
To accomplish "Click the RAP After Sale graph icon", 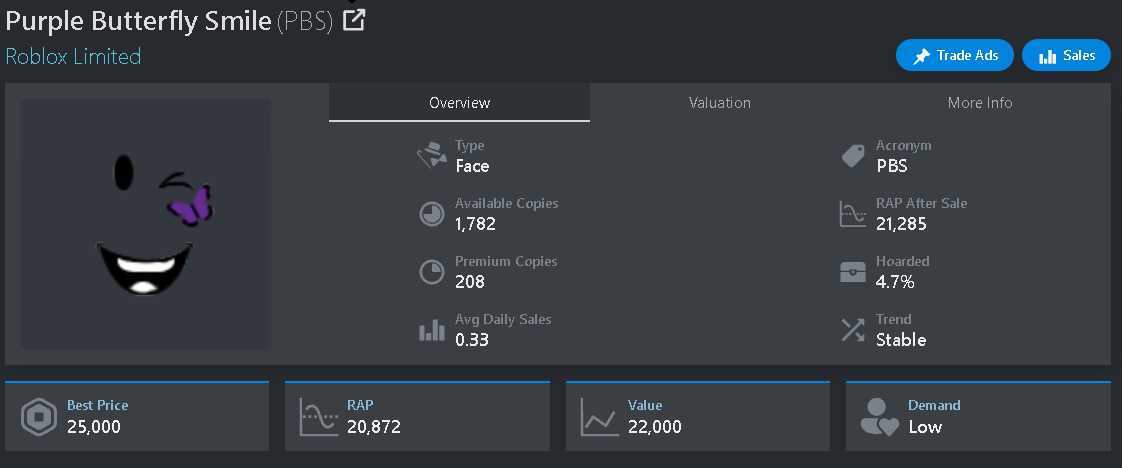I will (853, 214).
